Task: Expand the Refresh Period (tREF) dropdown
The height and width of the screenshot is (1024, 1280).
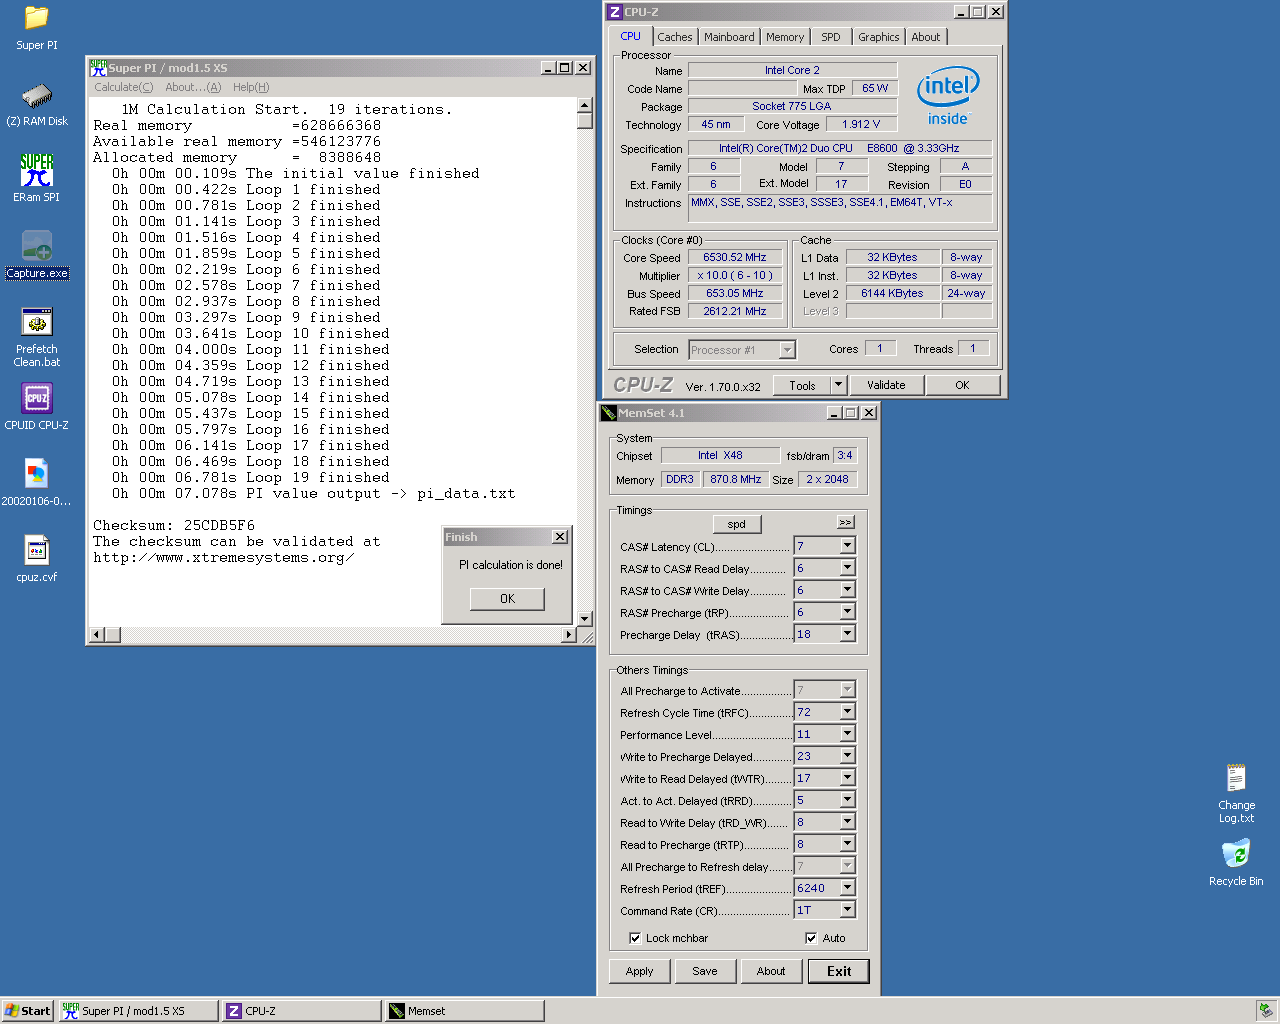Action: pyautogui.click(x=847, y=888)
